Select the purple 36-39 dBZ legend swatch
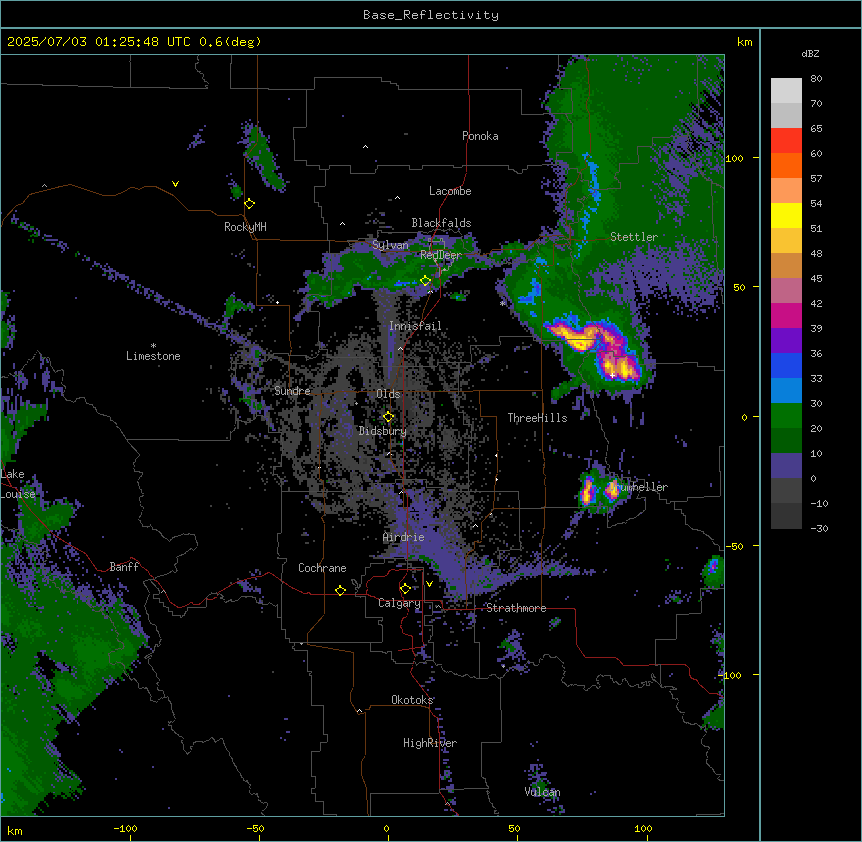 pyautogui.click(x=786, y=341)
